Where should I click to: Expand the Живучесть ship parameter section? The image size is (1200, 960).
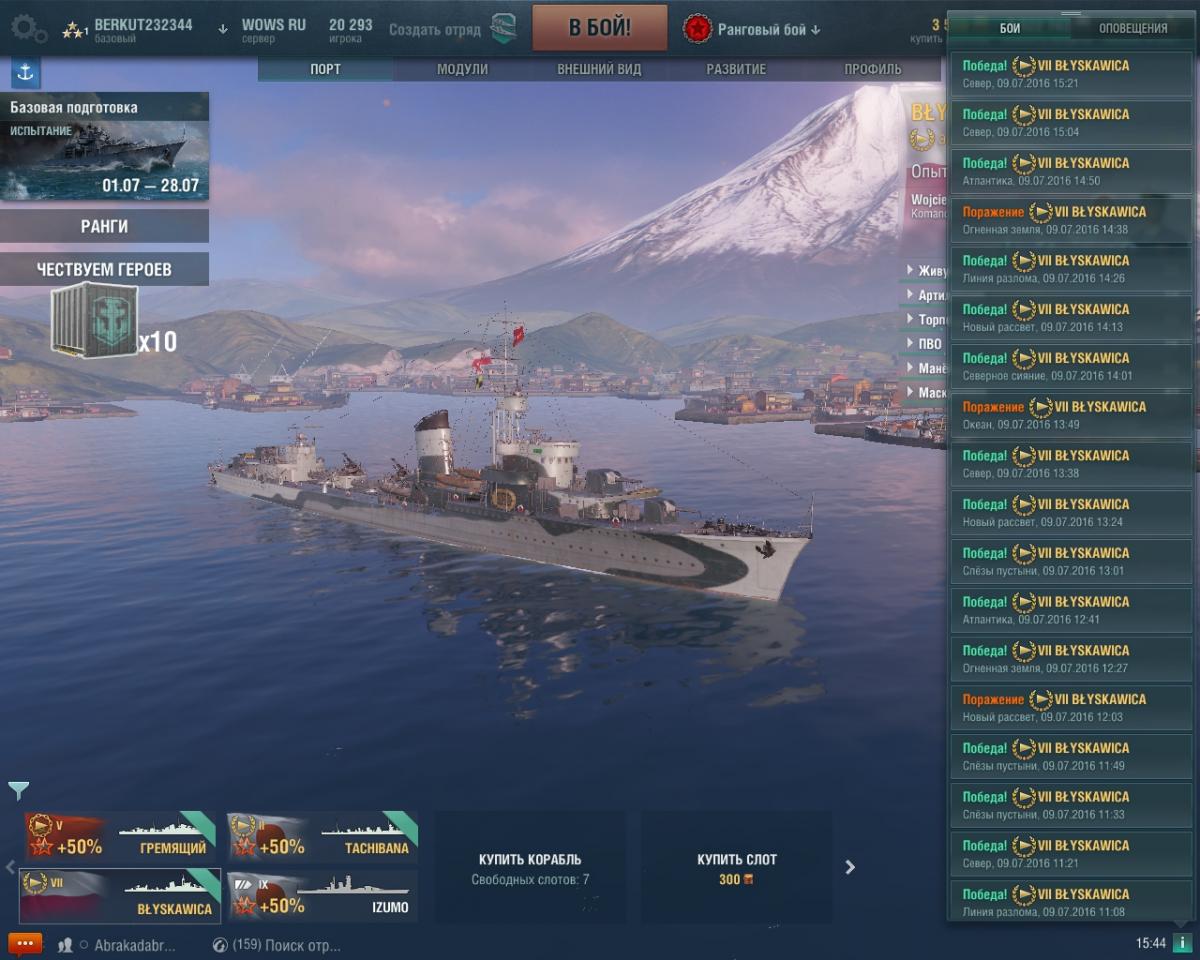coord(925,270)
